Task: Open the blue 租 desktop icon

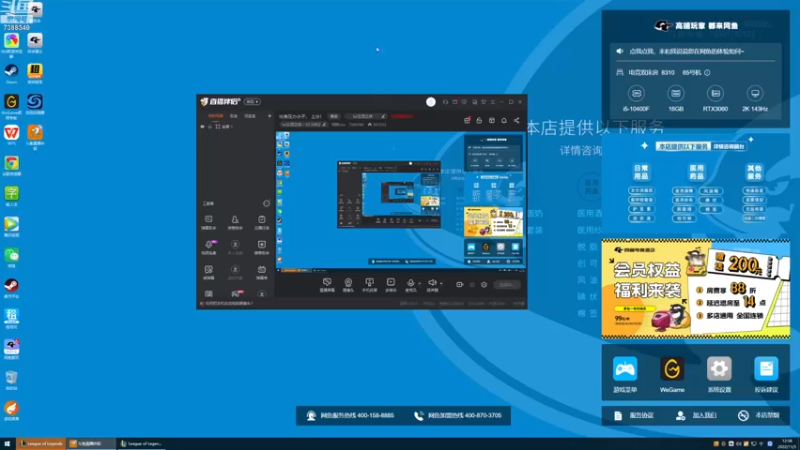Action: [x=11, y=316]
